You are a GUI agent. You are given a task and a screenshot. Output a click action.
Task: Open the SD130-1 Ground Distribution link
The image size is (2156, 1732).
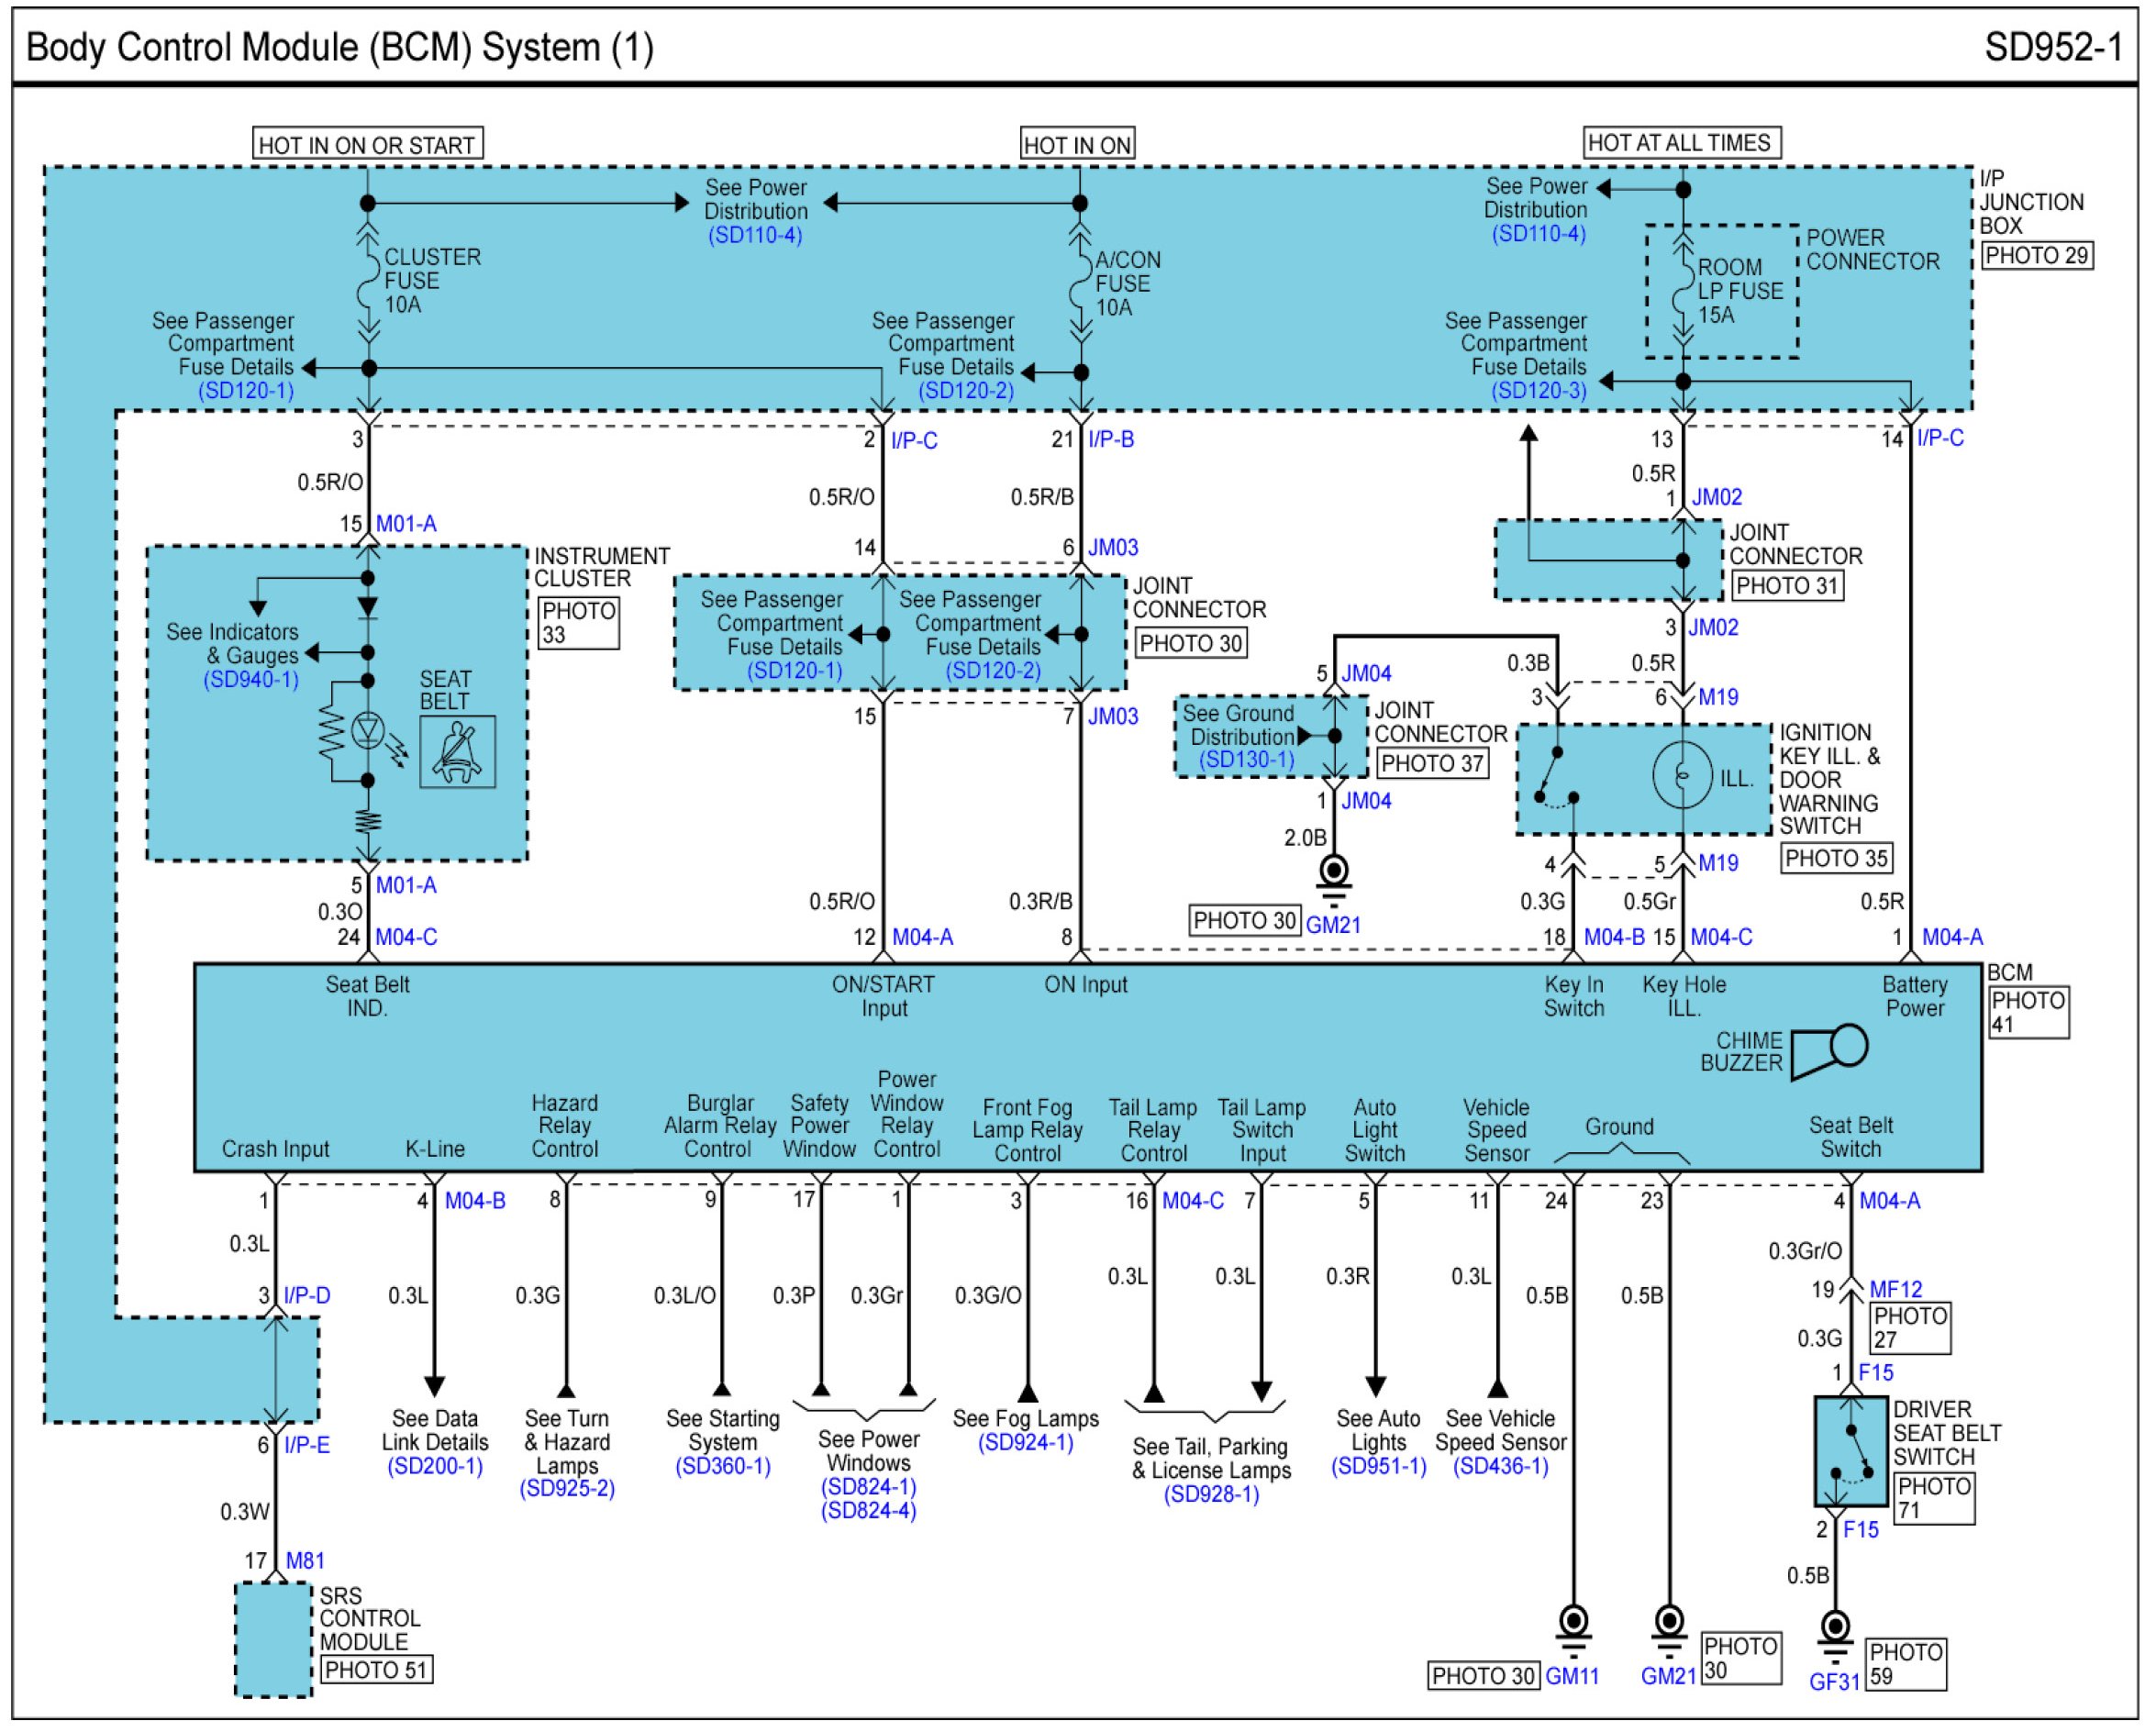click(1247, 760)
